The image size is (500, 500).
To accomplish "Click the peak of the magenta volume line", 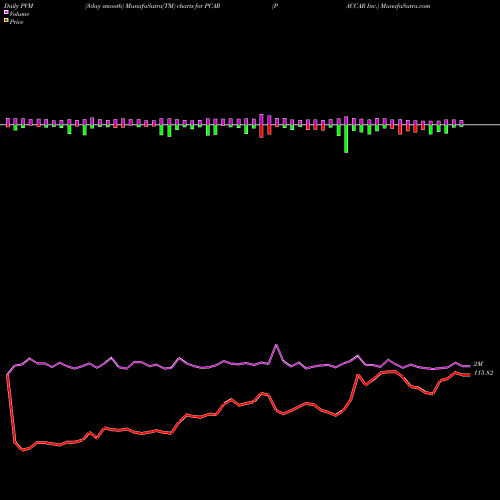I will click(x=276, y=345).
